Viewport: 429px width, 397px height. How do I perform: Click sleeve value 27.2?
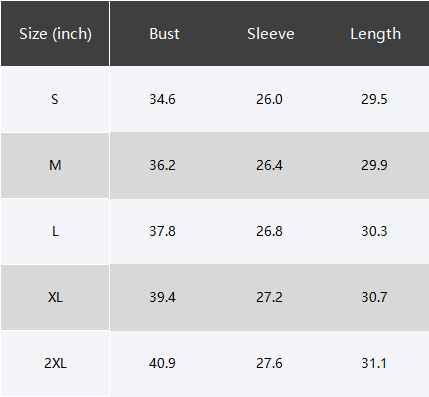pos(269,297)
